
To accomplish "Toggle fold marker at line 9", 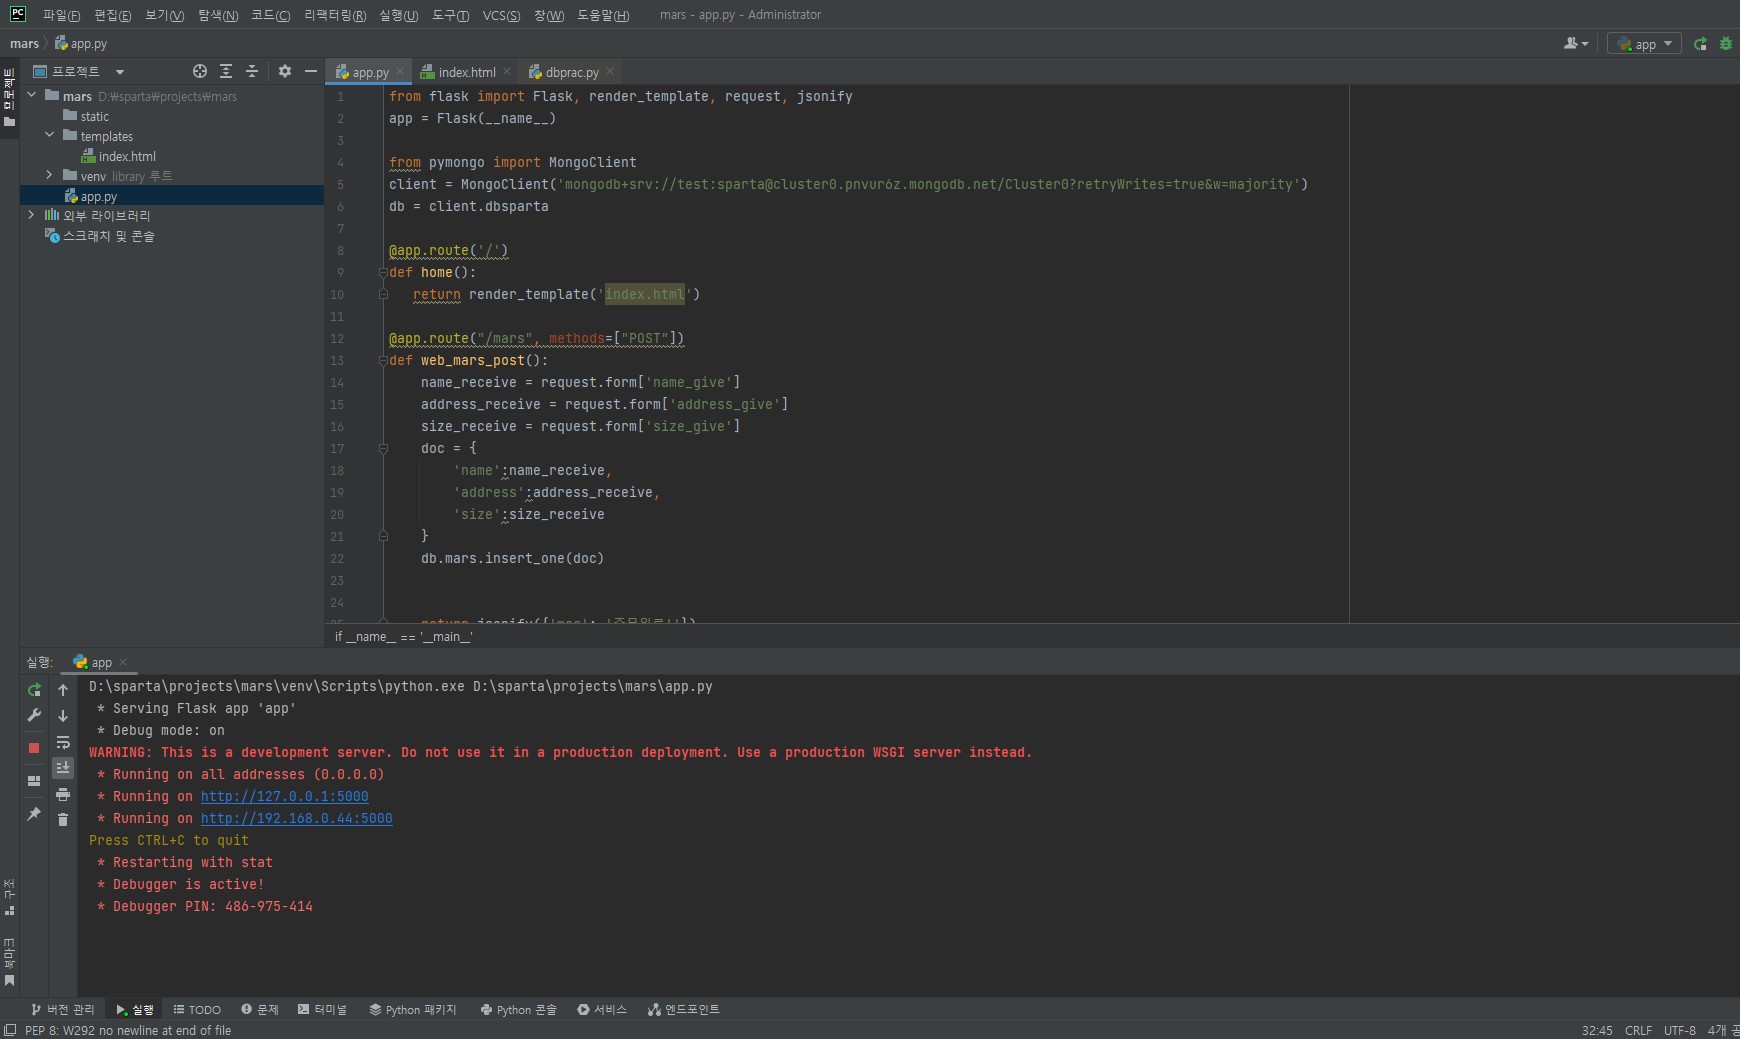I will pyautogui.click(x=383, y=272).
